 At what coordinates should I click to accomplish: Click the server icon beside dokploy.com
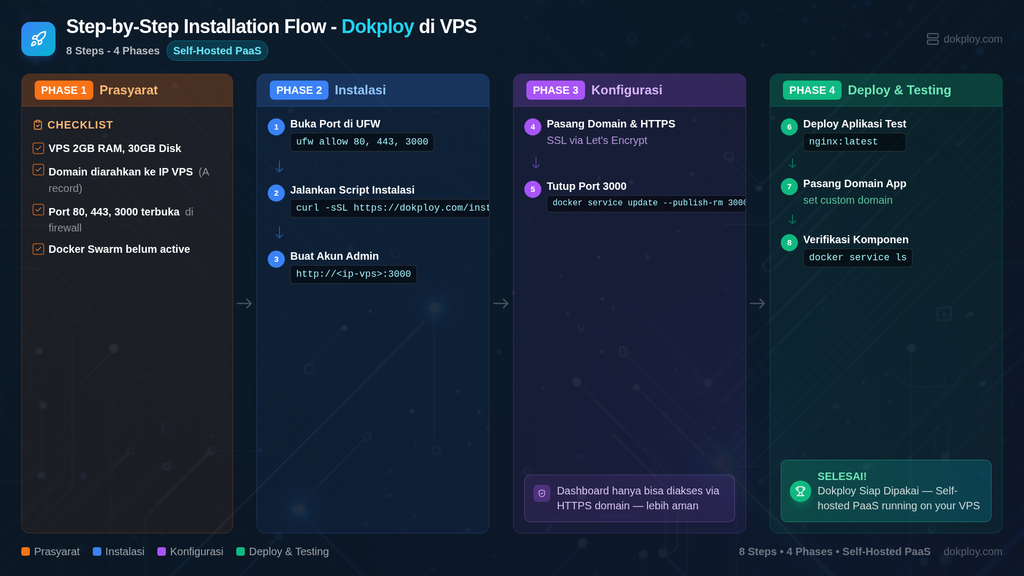pyautogui.click(x=933, y=39)
